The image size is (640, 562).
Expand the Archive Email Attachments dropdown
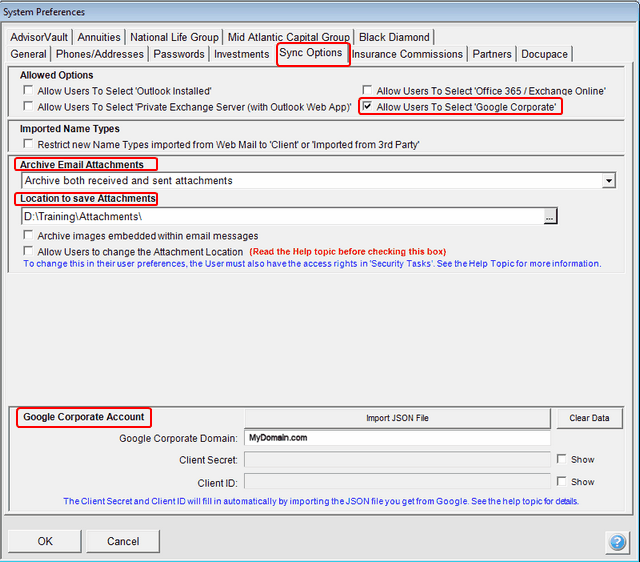point(609,181)
